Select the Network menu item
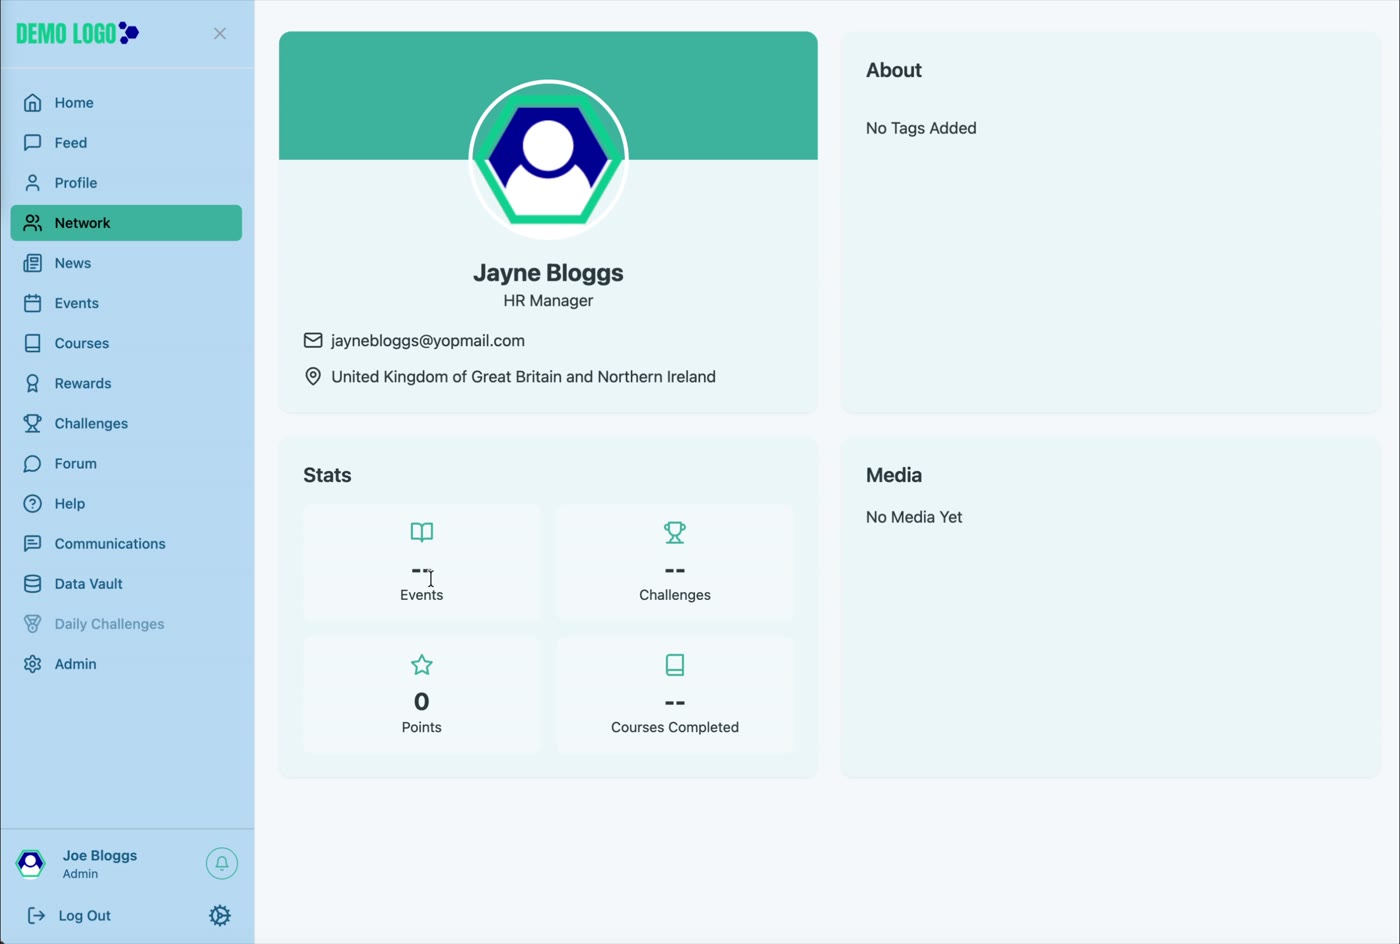 [126, 223]
